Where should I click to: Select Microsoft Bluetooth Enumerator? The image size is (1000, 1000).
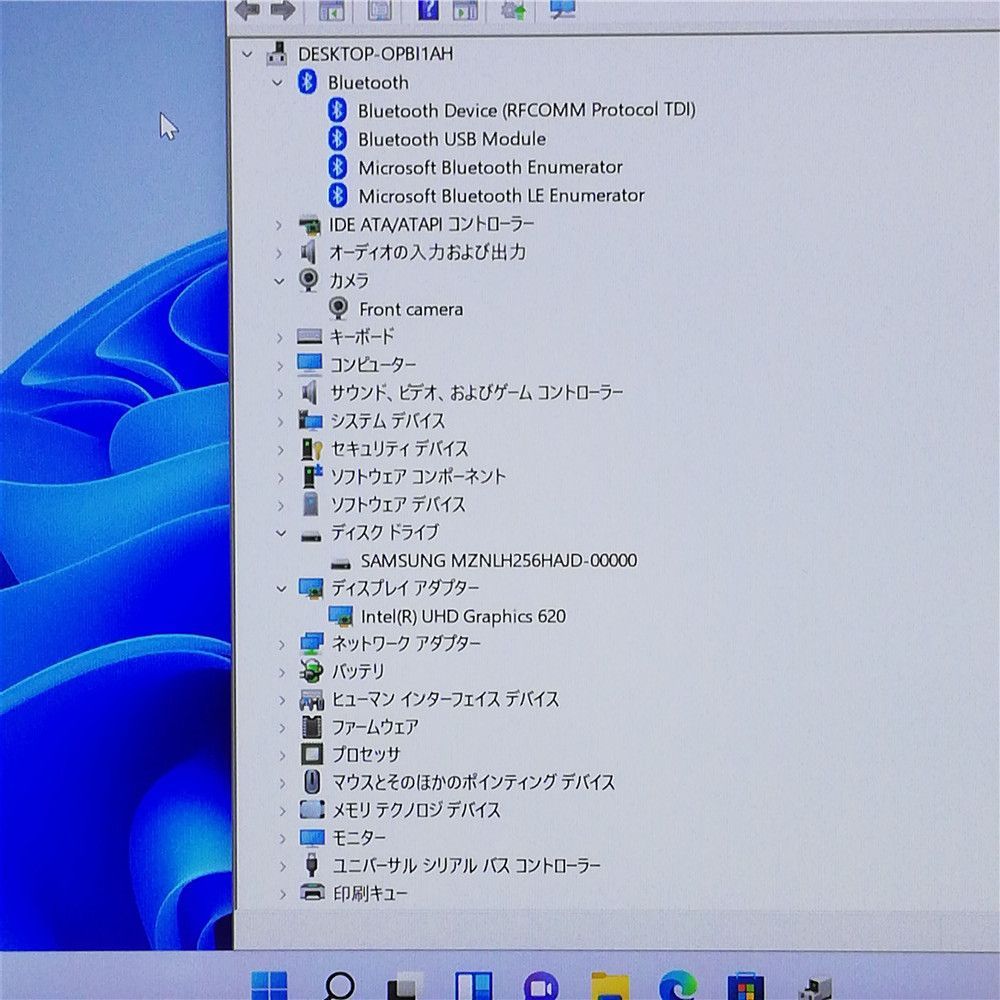[x=490, y=167]
